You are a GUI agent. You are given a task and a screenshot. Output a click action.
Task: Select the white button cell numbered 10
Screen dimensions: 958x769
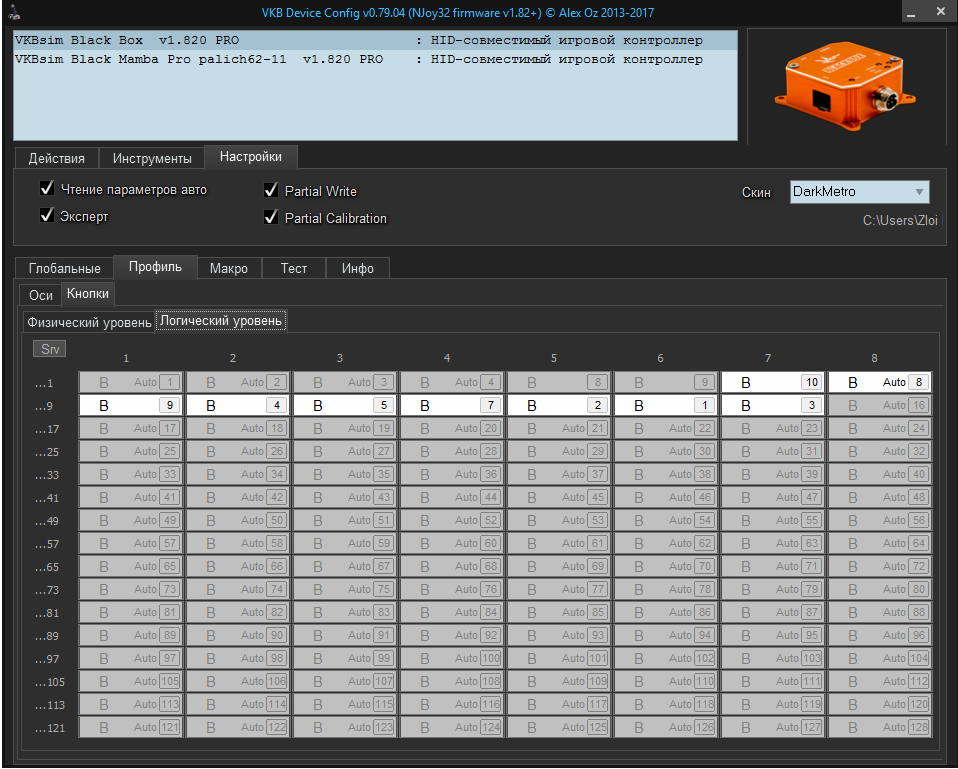[773, 382]
